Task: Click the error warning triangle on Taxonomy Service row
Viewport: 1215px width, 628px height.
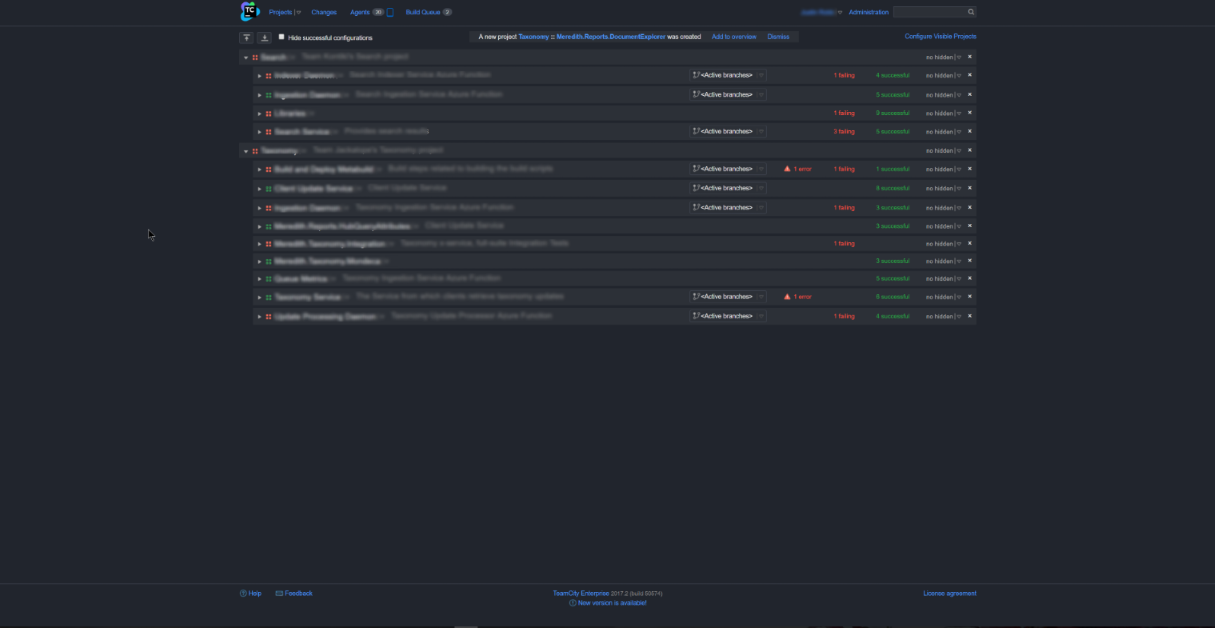Action: pyautogui.click(x=788, y=297)
